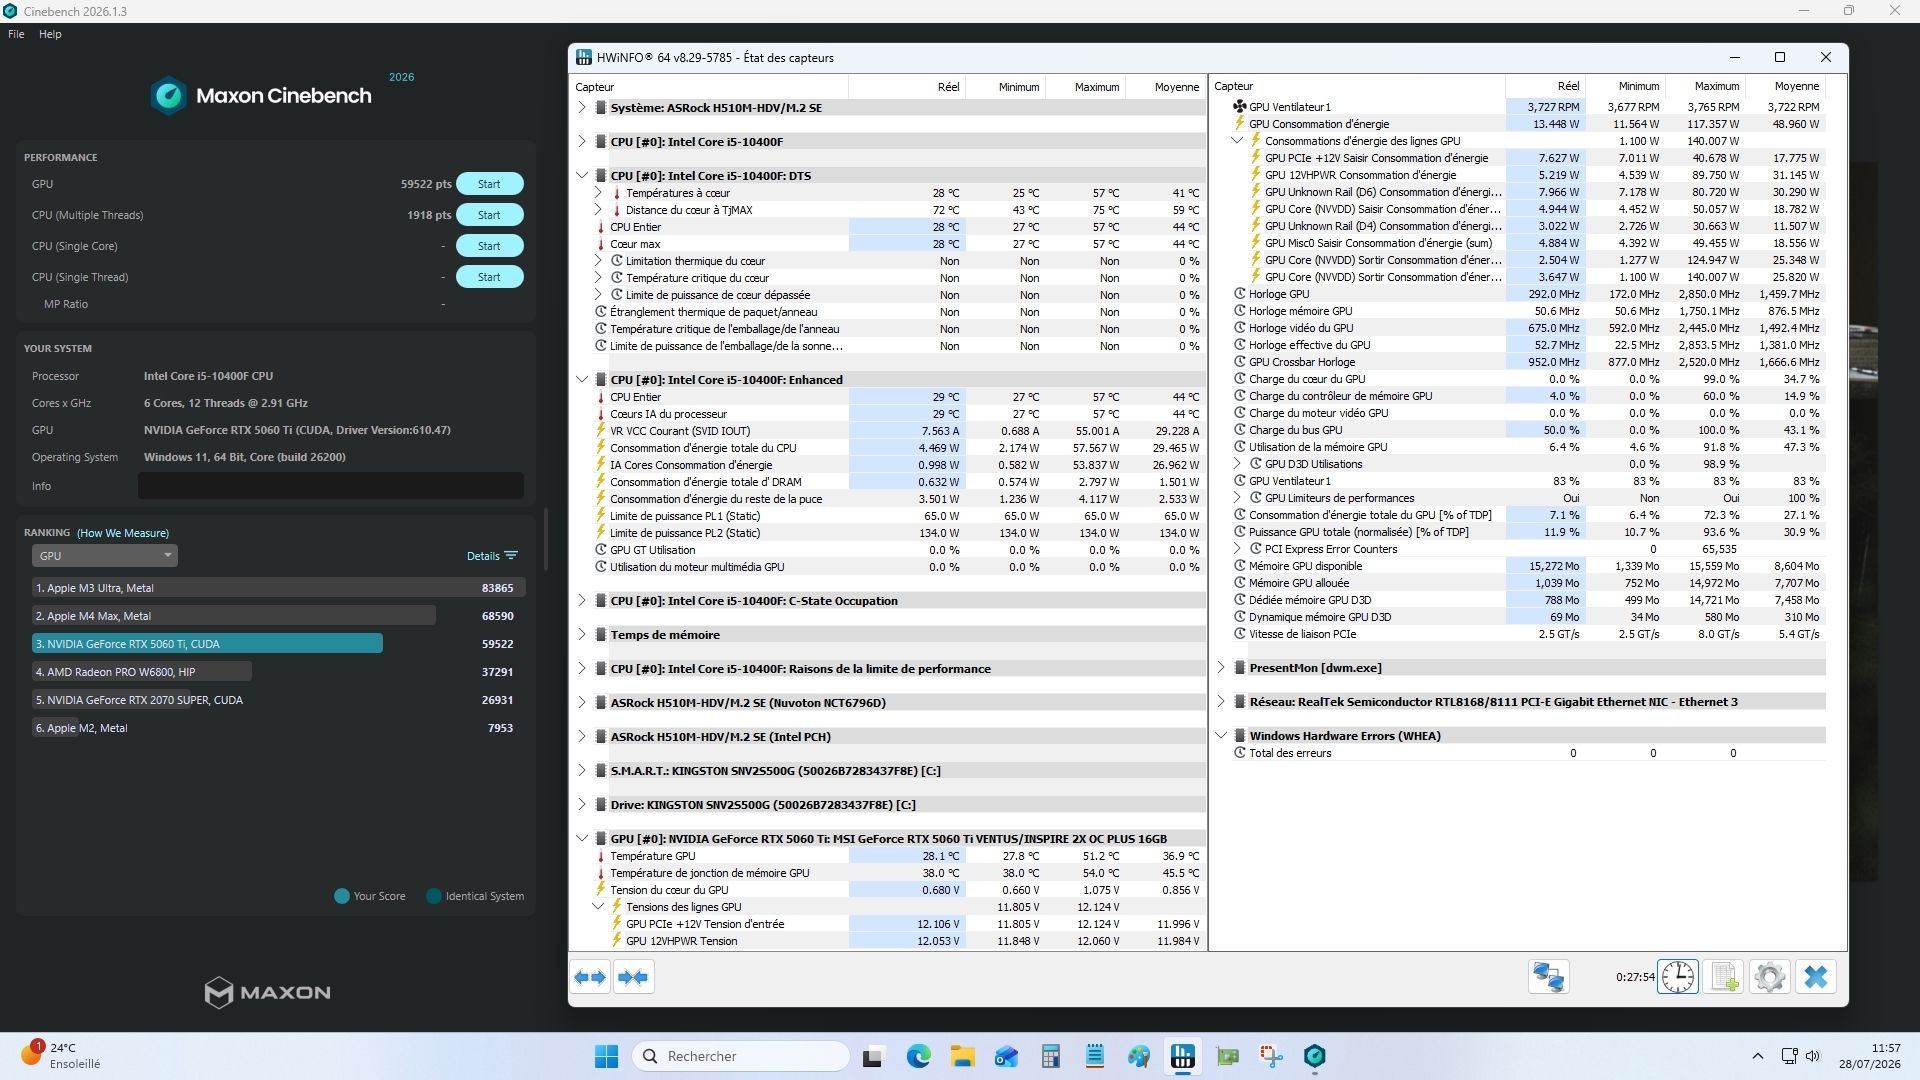This screenshot has width=1920, height=1080.
Task: Open HWiNFO remote network monitors icon
Action: 1548,977
